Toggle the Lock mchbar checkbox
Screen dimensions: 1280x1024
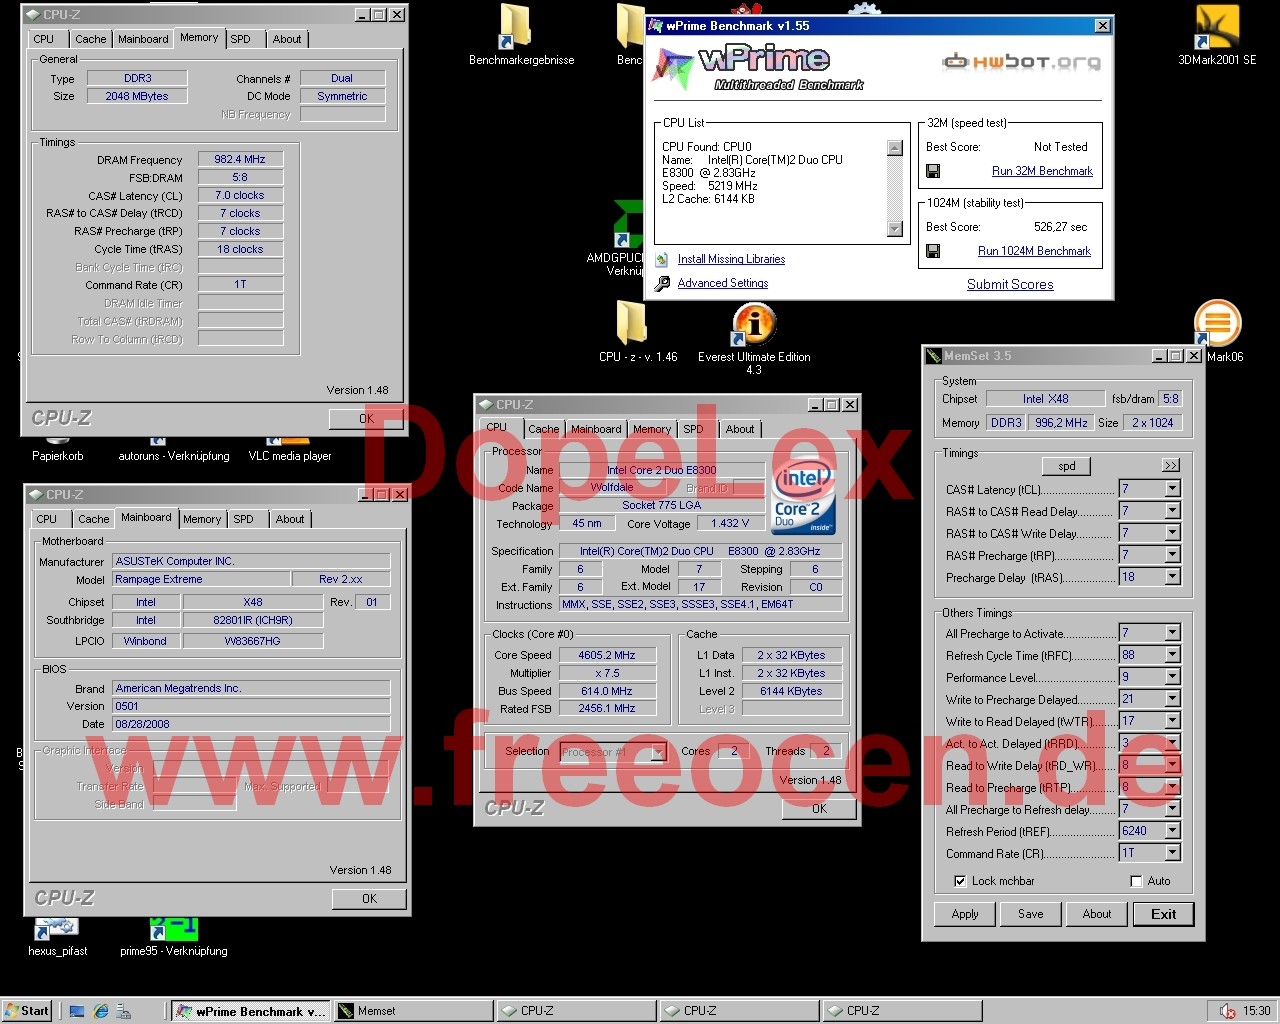pos(960,881)
